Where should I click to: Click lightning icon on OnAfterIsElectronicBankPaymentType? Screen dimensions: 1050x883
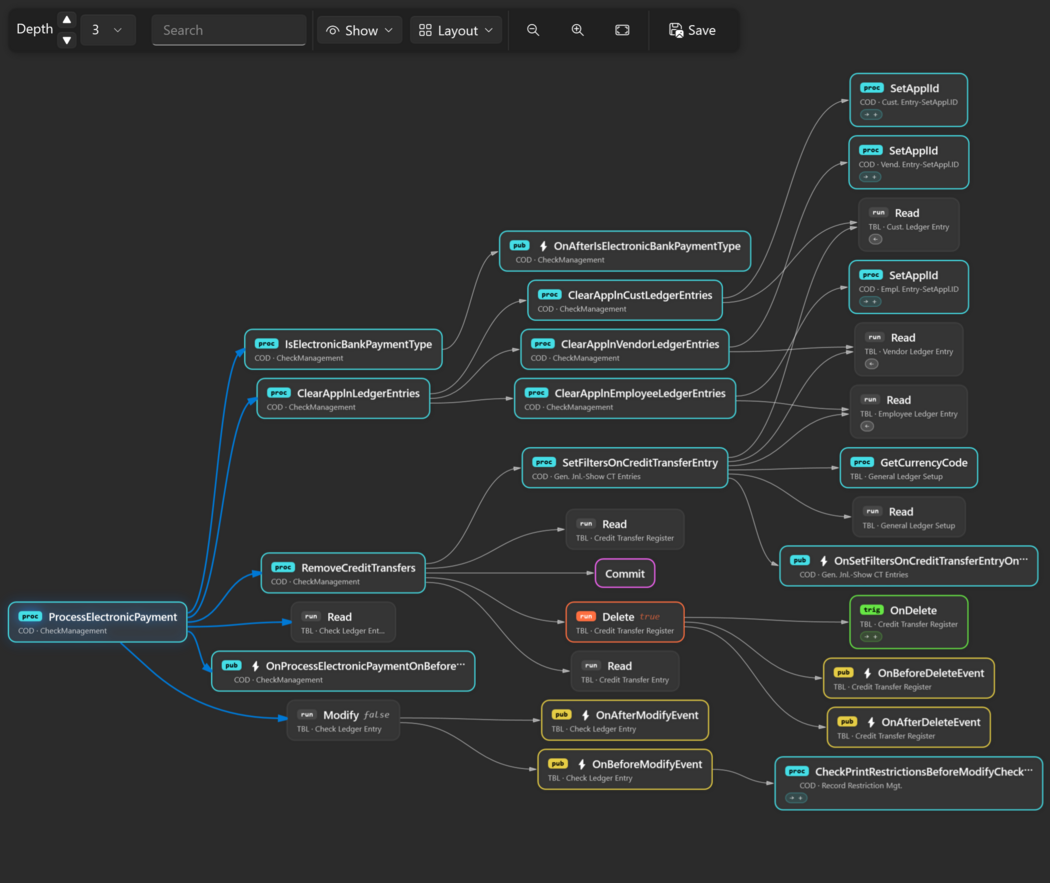point(543,246)
